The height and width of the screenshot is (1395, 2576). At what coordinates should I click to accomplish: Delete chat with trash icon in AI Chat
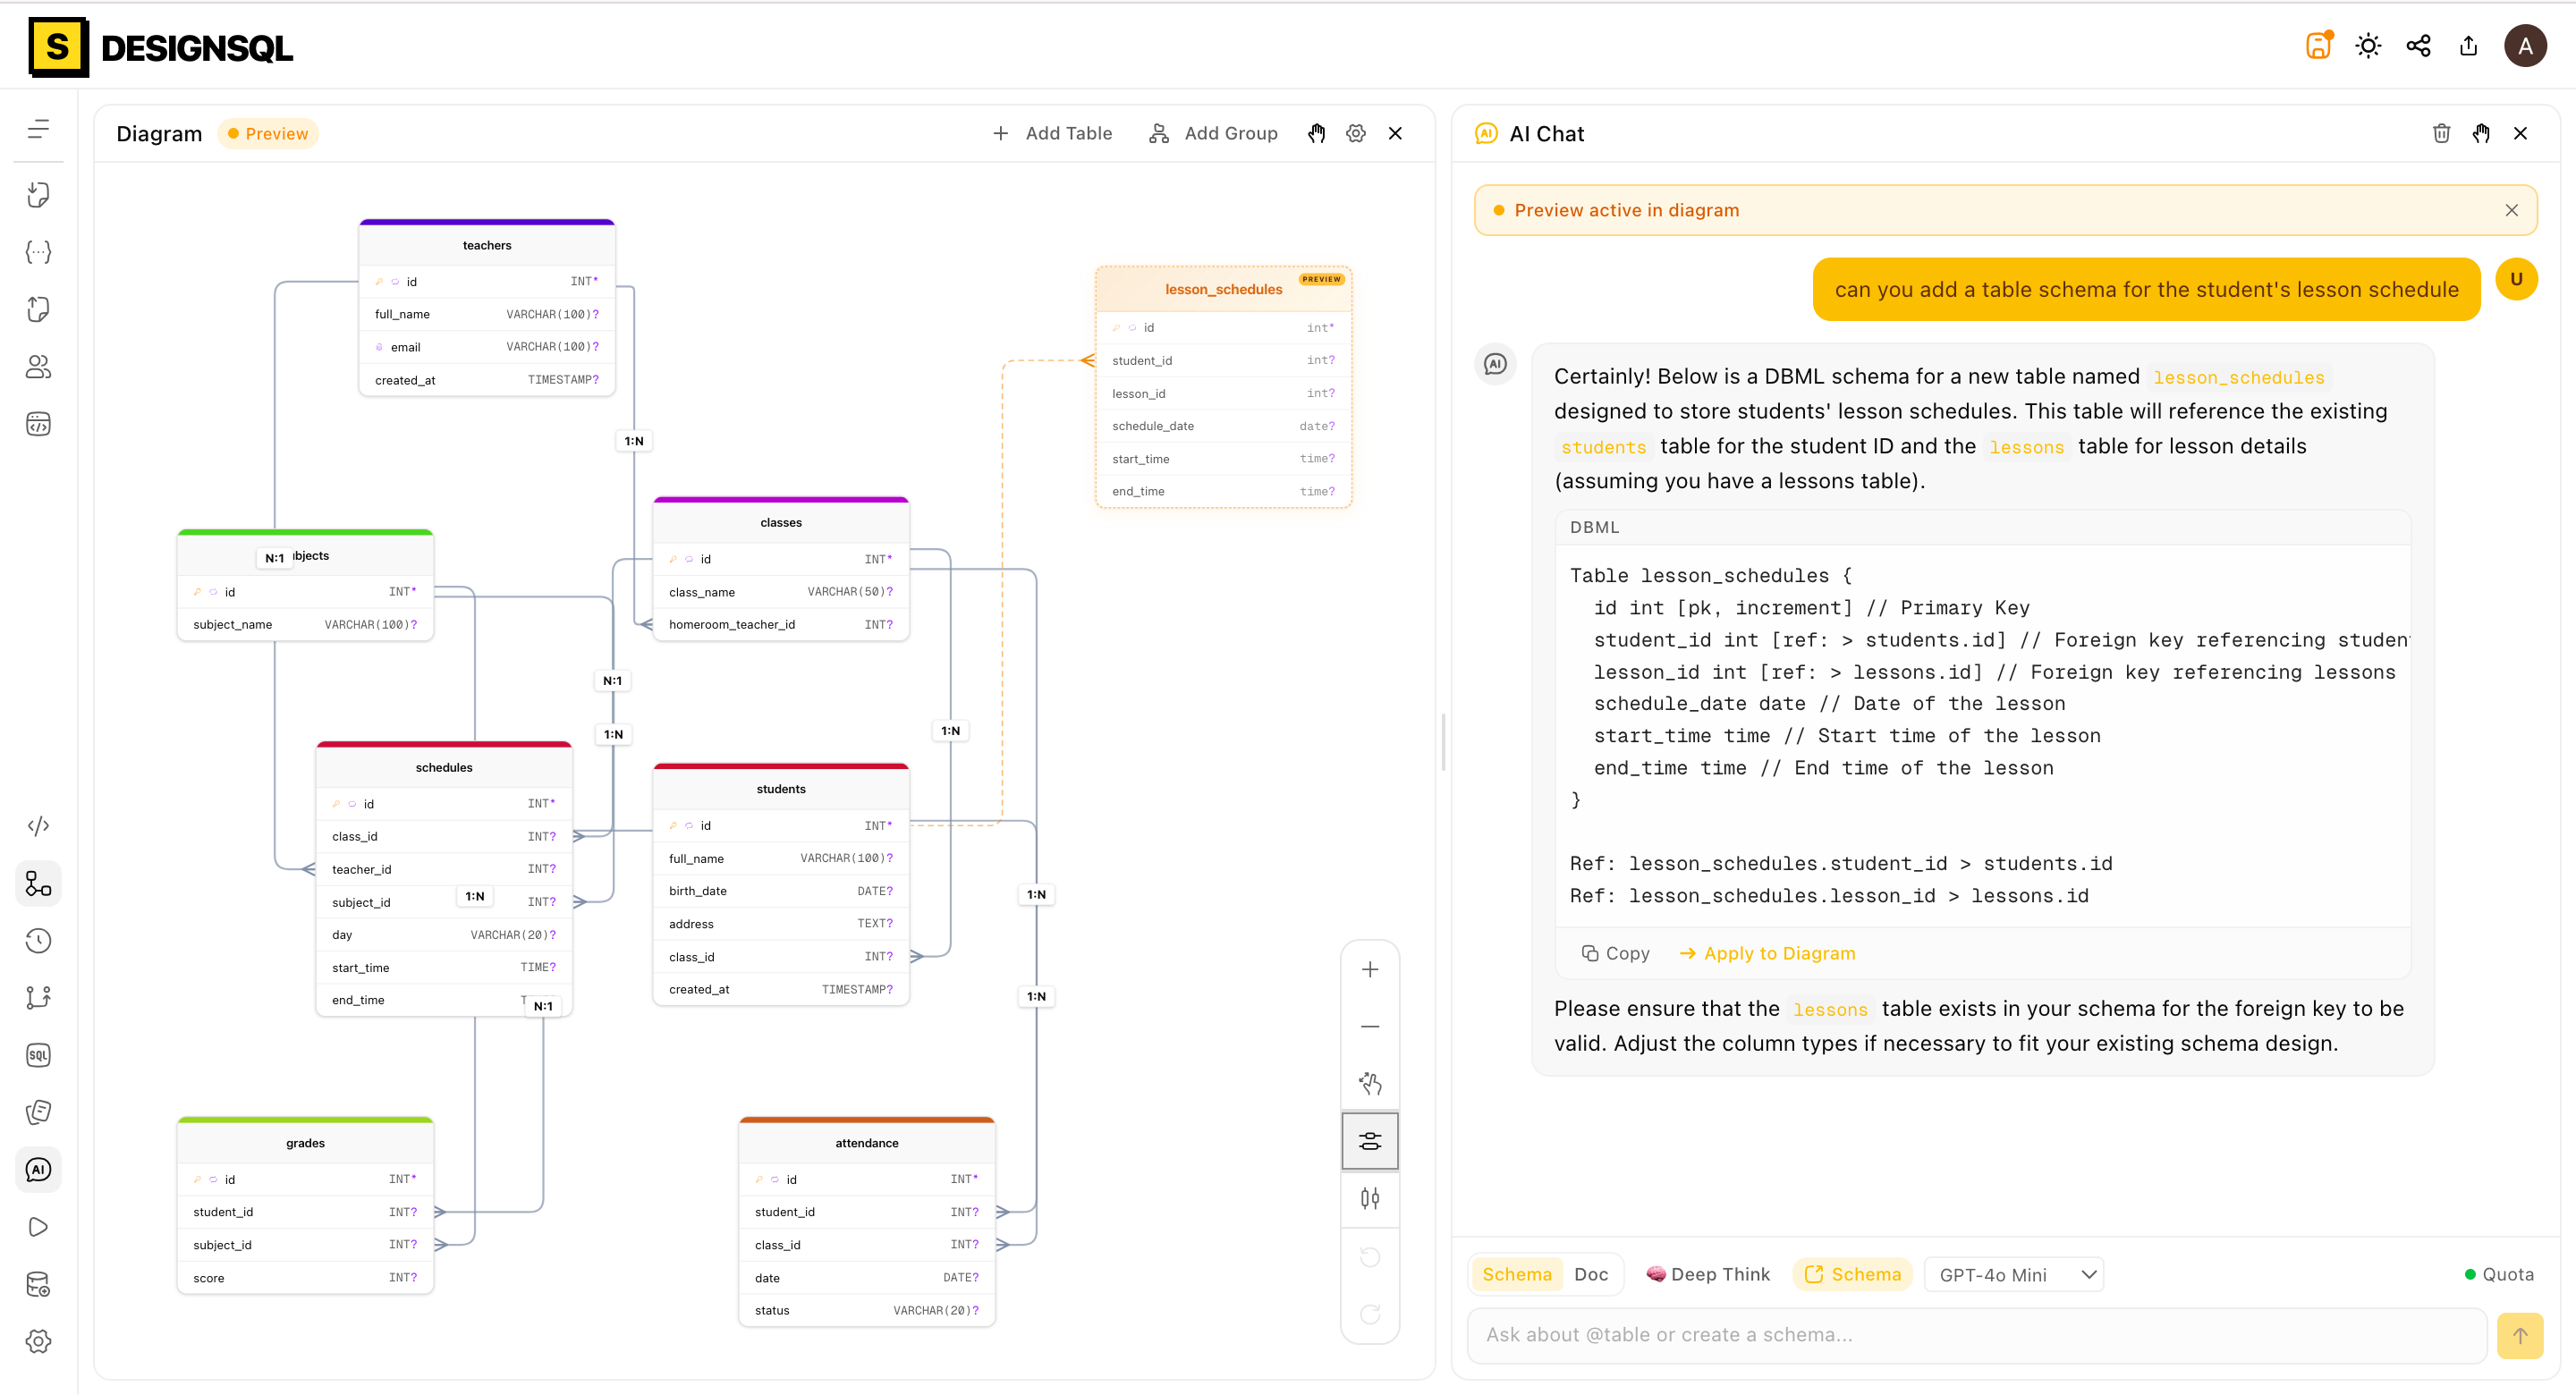tap(2441, 133)
